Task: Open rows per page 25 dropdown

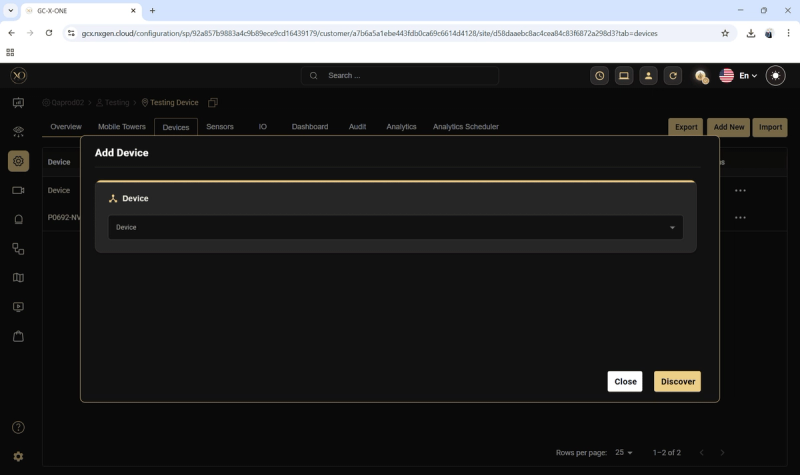Action: point(623,453)
